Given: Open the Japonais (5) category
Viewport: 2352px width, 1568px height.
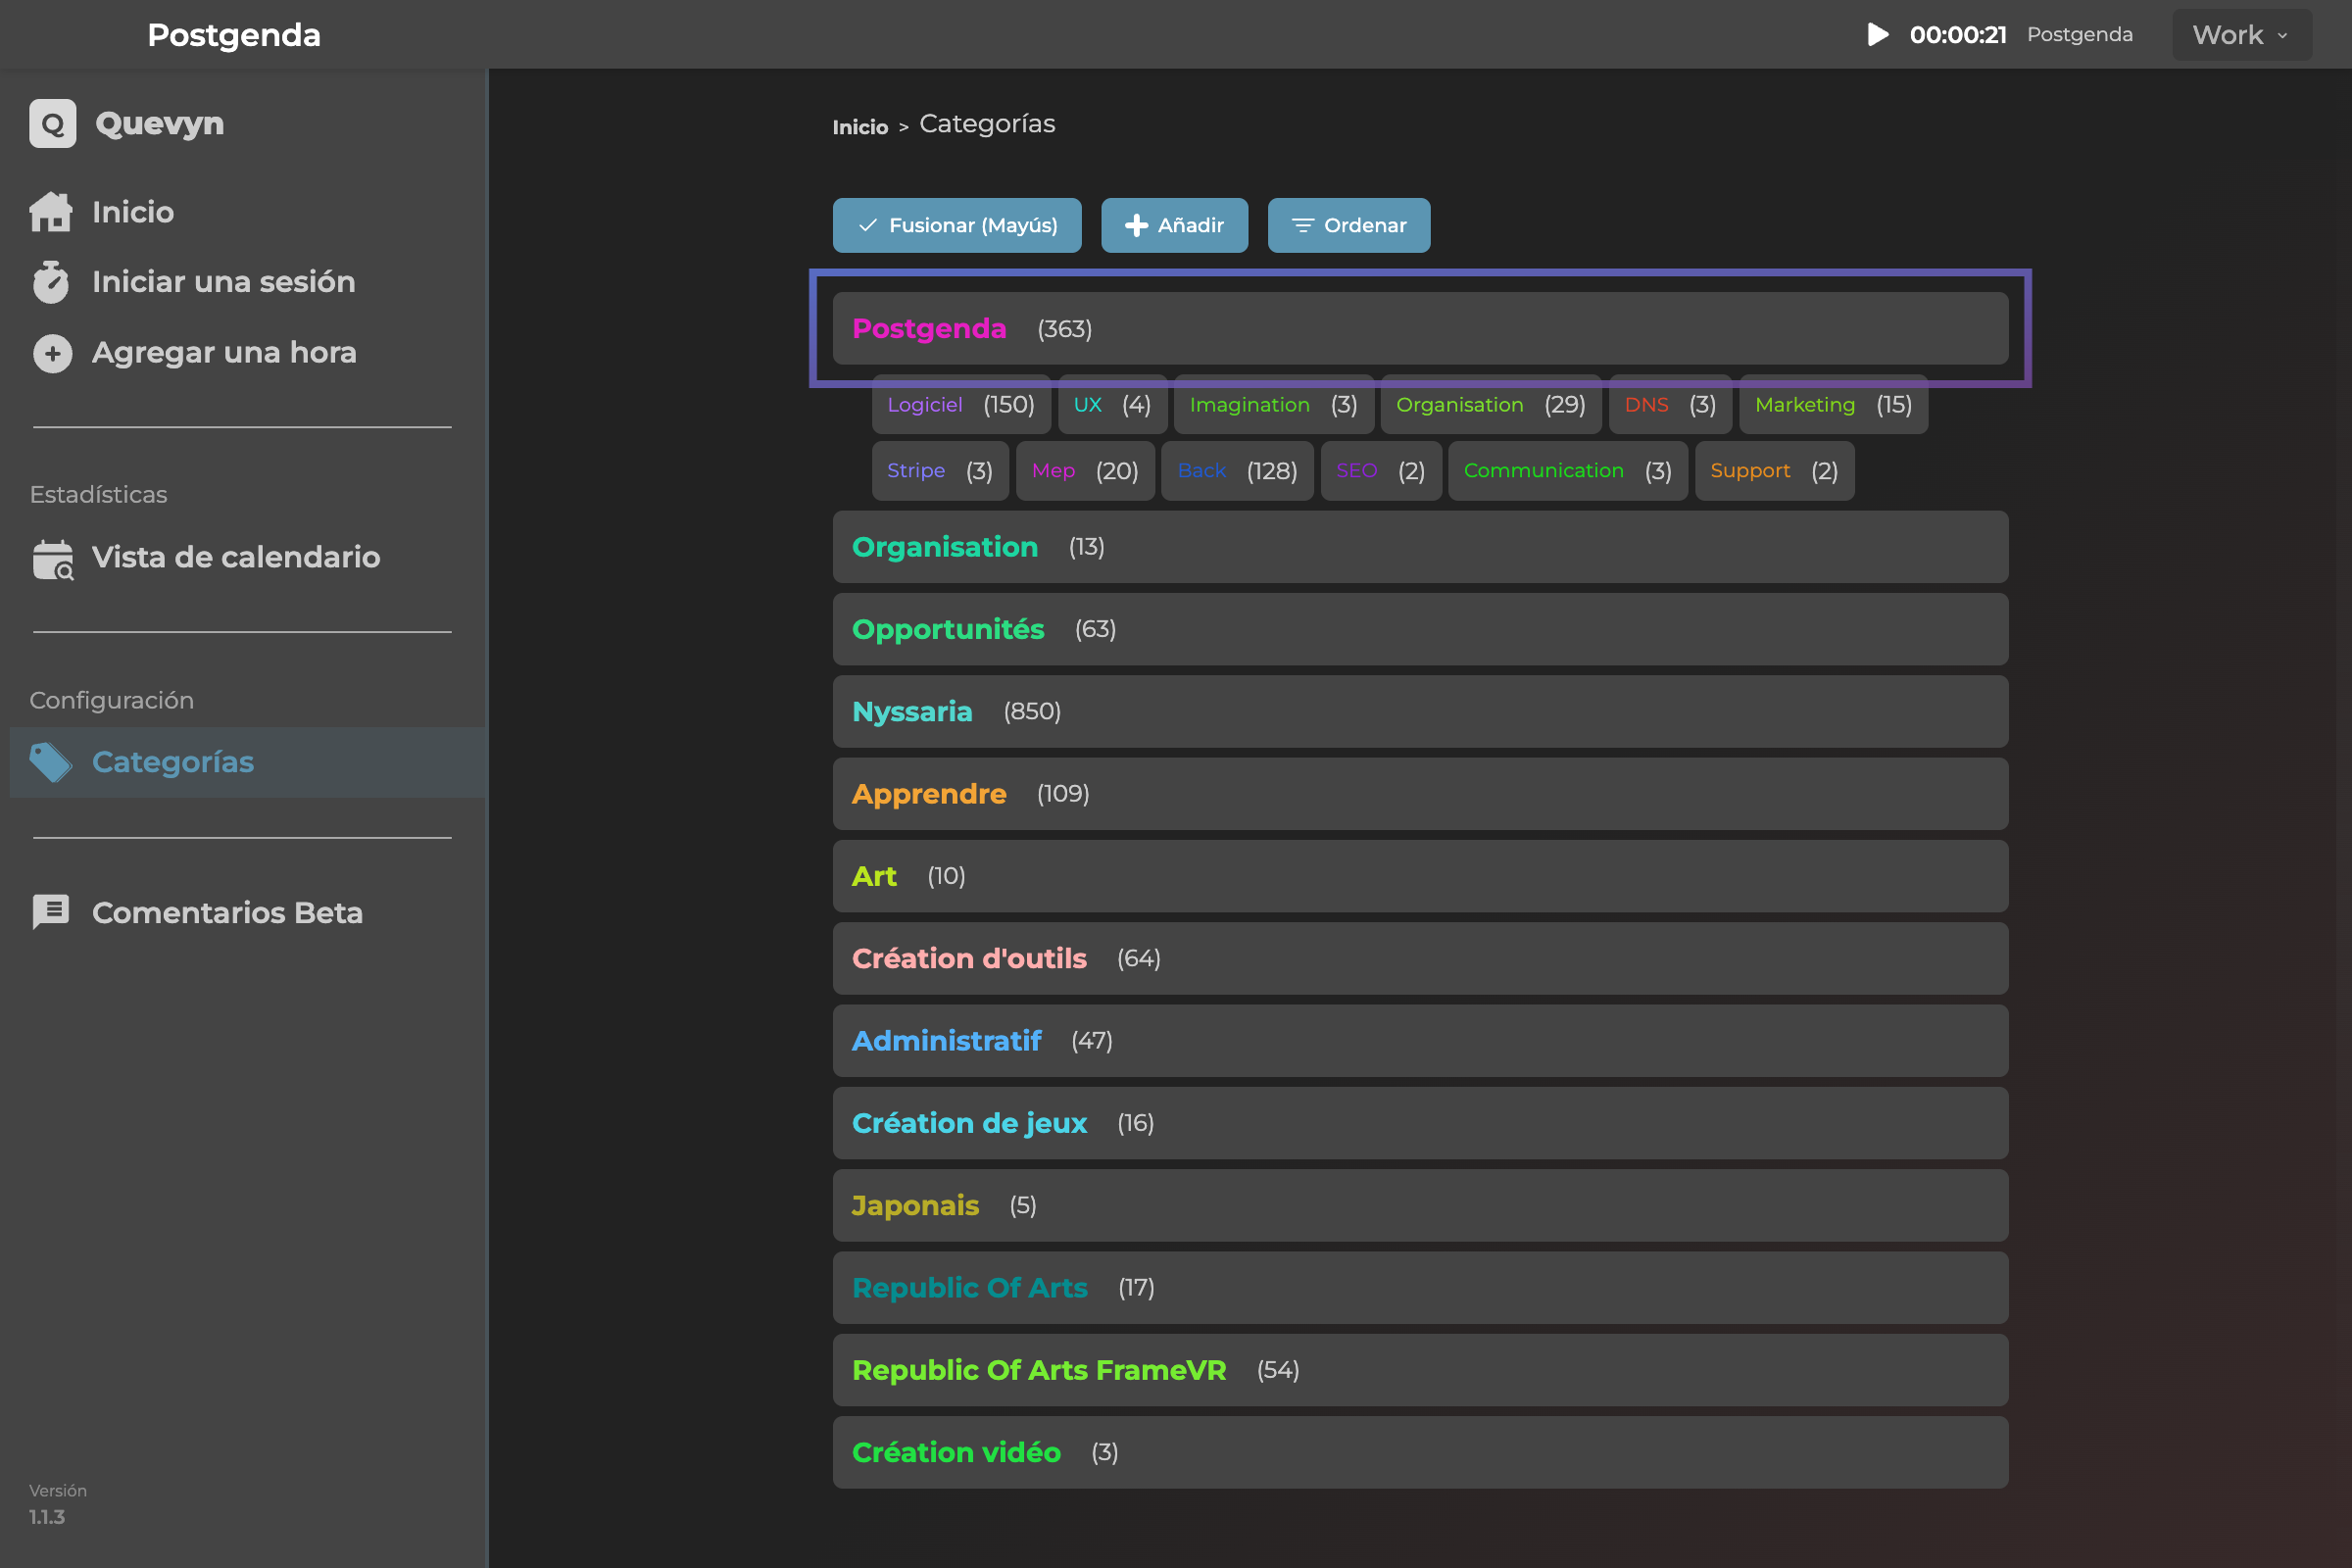Looking at the screenshot, I should point(1420,1205).
